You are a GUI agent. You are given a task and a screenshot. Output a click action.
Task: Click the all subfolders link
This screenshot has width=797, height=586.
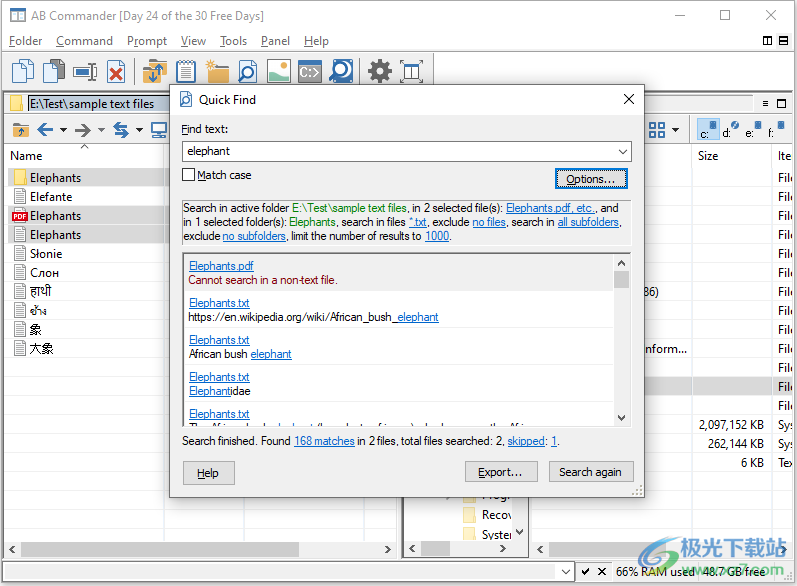click(588, 222)
